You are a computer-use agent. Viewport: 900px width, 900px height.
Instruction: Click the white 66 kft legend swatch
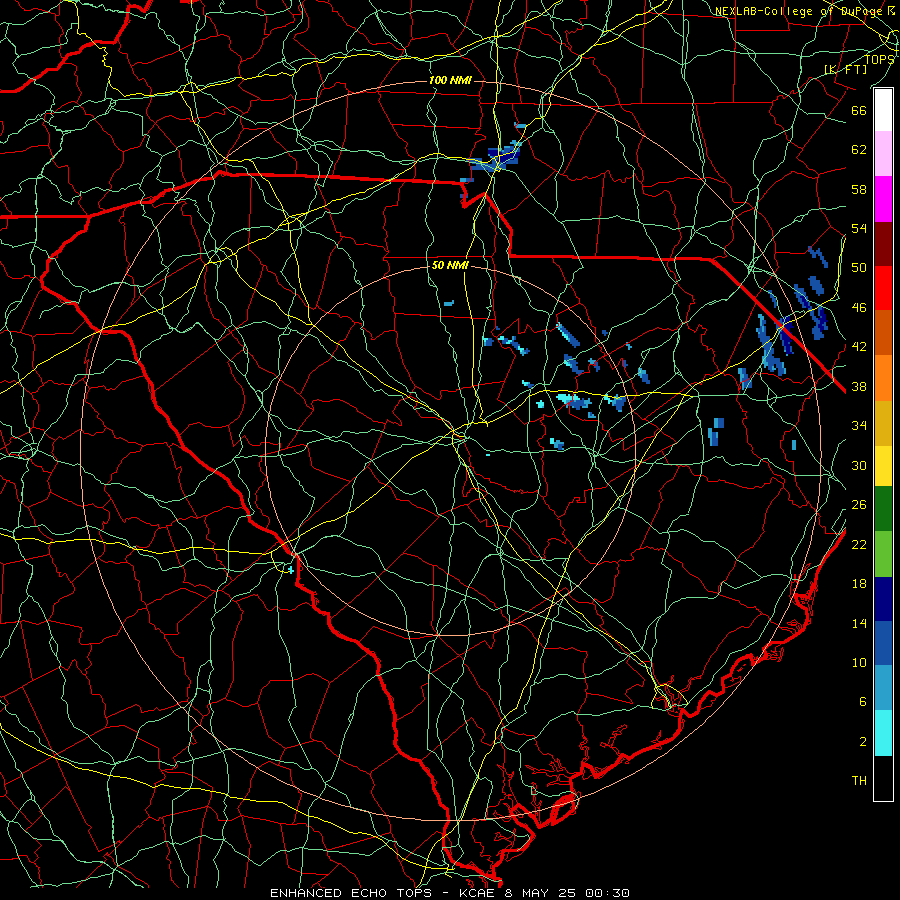tap(883, 110)
